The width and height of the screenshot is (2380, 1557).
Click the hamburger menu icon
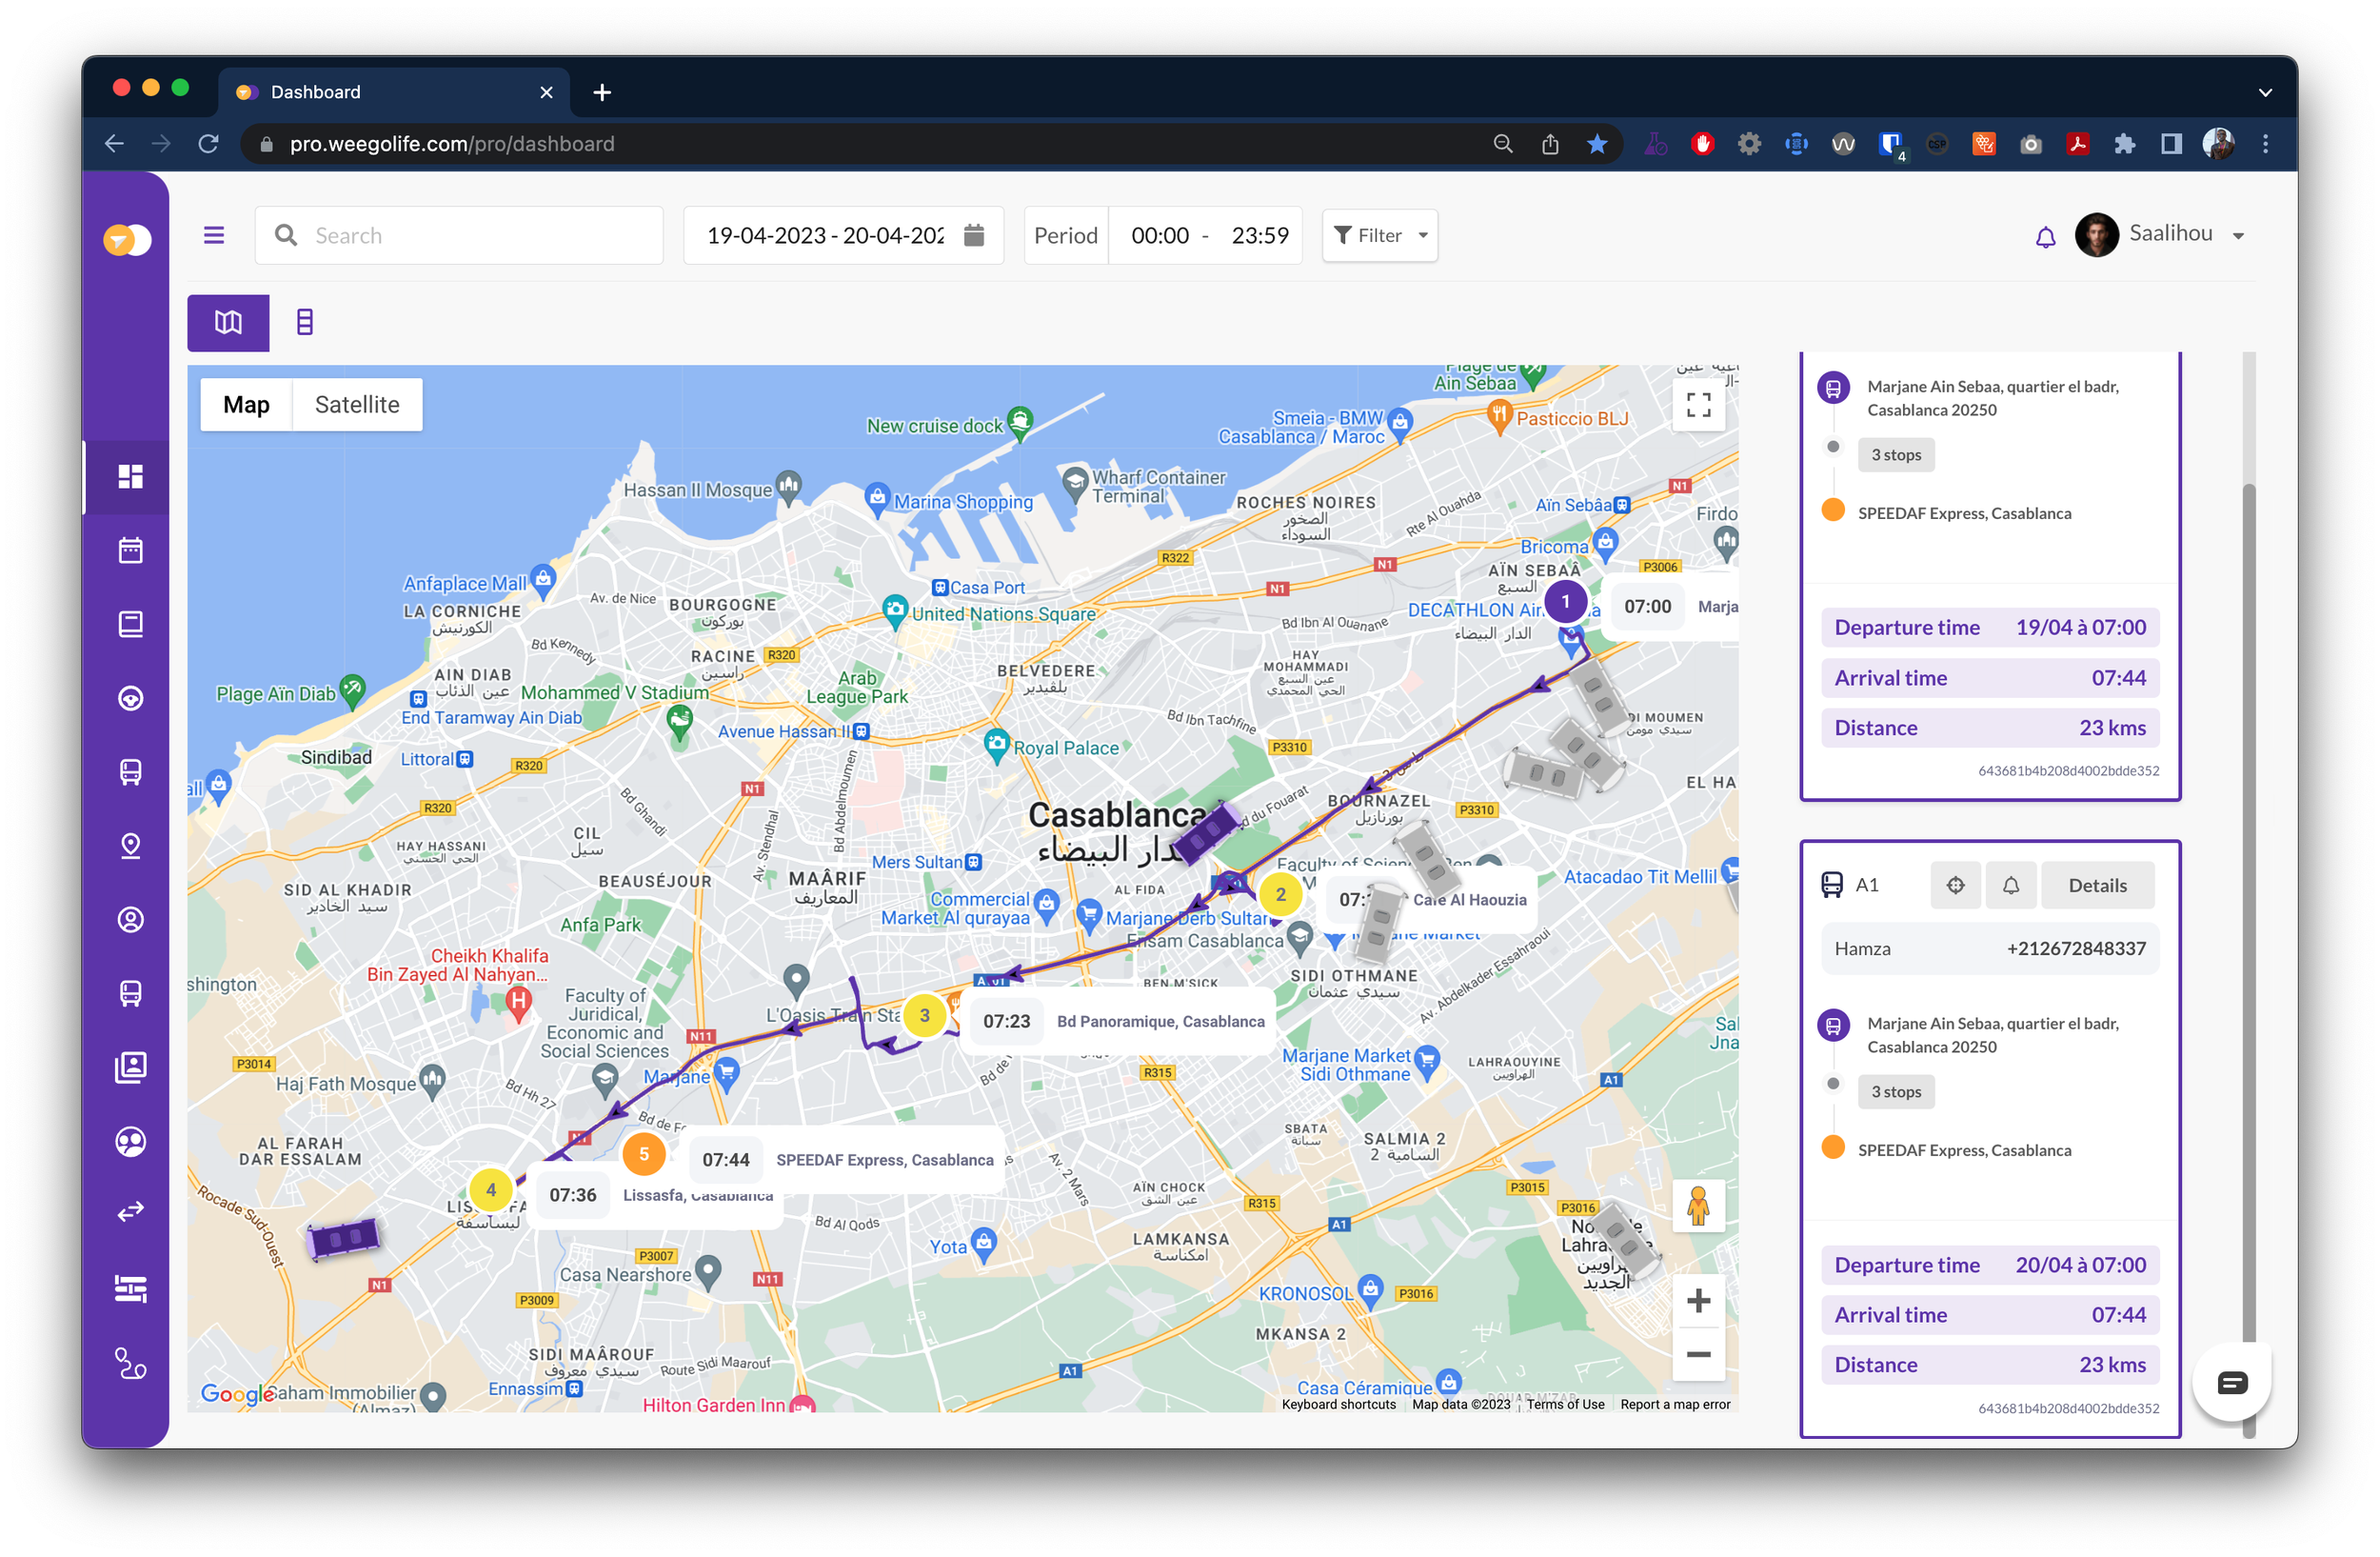click(x=214, y=235)
